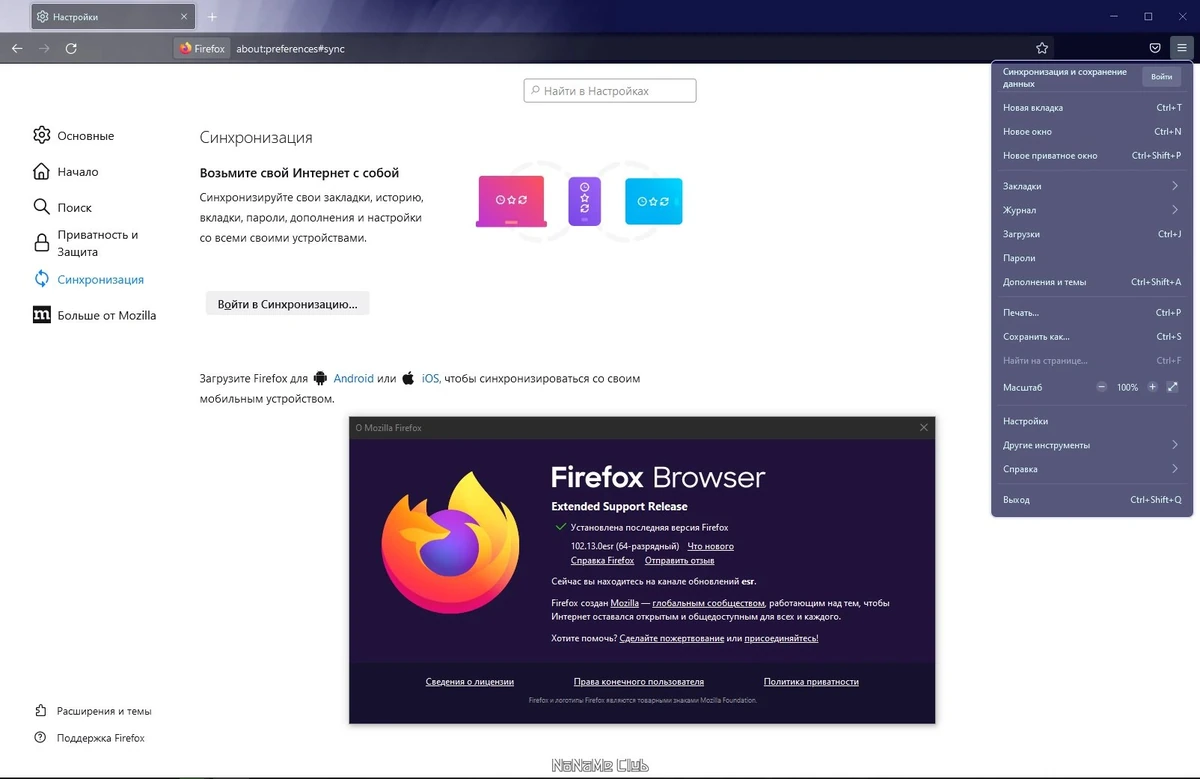Image resolution: width=1200 pixels, height=779 pixels.
Task: Select Новое окно menu item
Action: pos(1092,131)
